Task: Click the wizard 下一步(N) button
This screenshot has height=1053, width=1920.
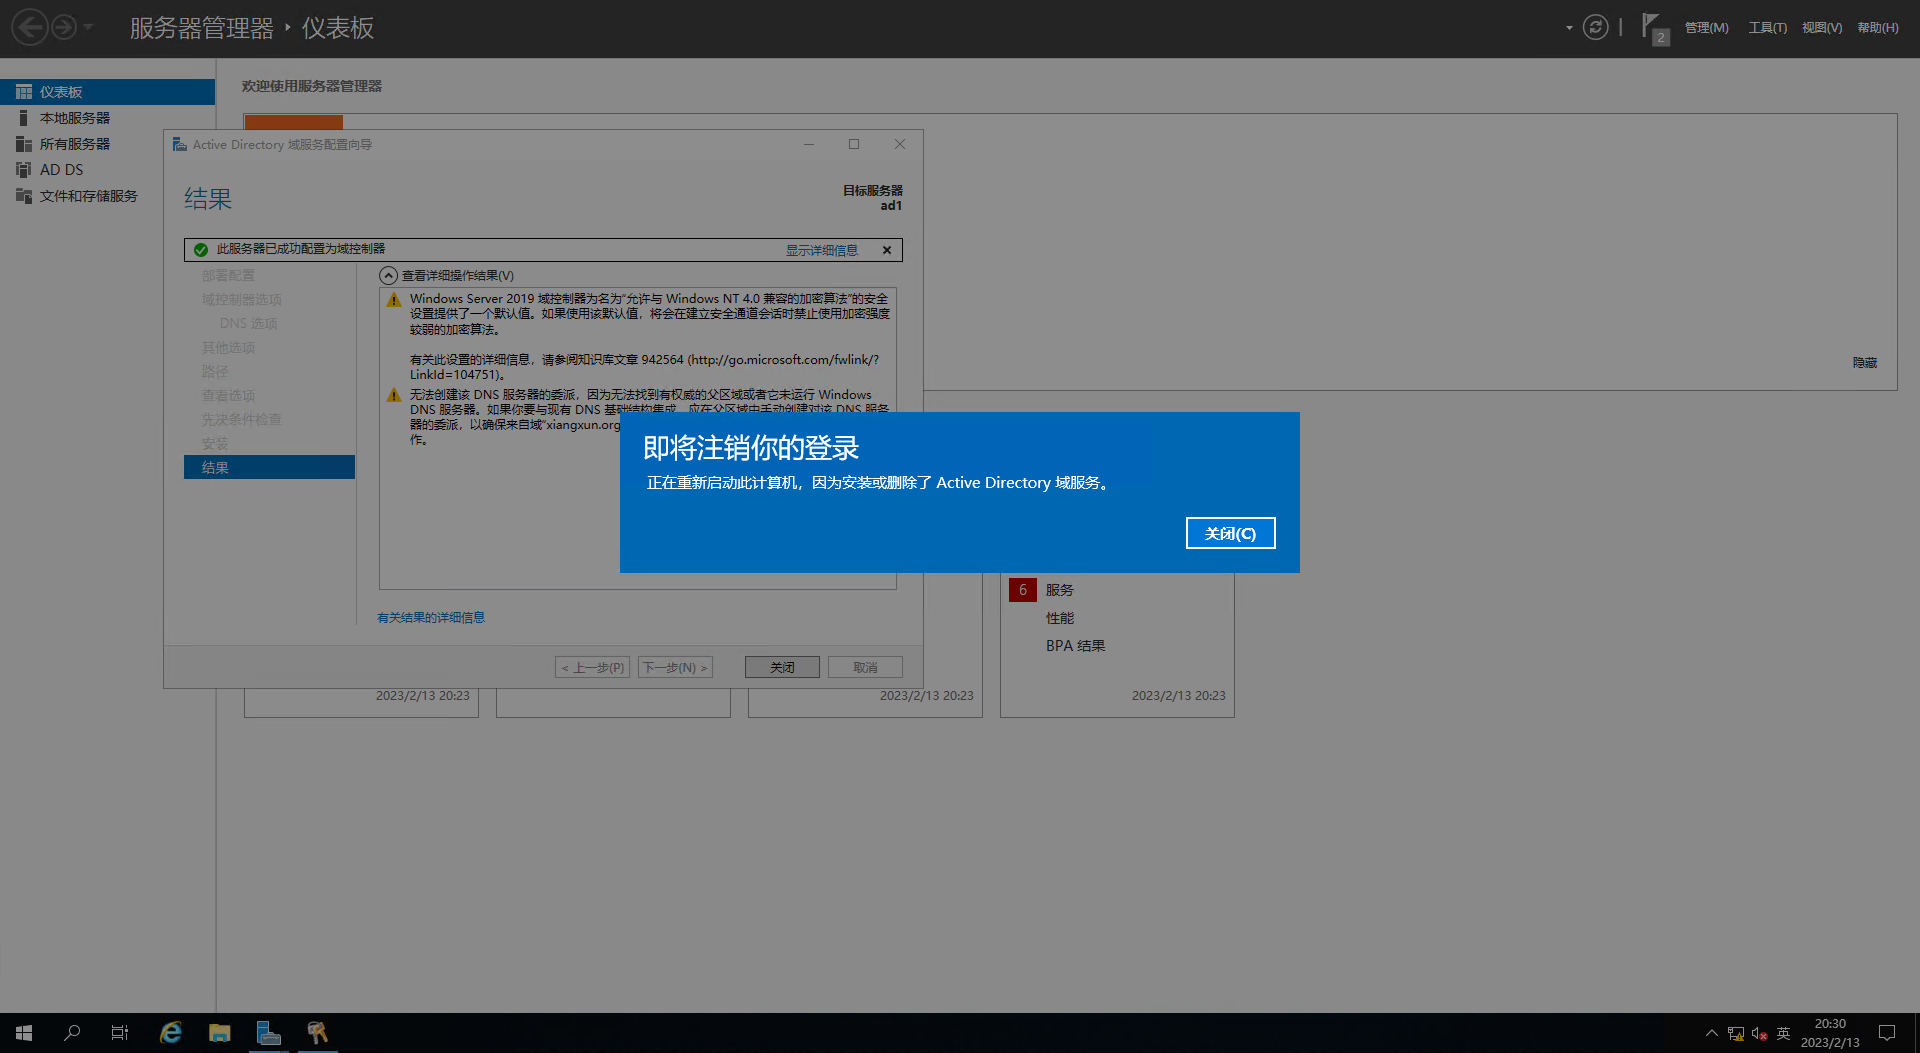Action: (675, 667)
